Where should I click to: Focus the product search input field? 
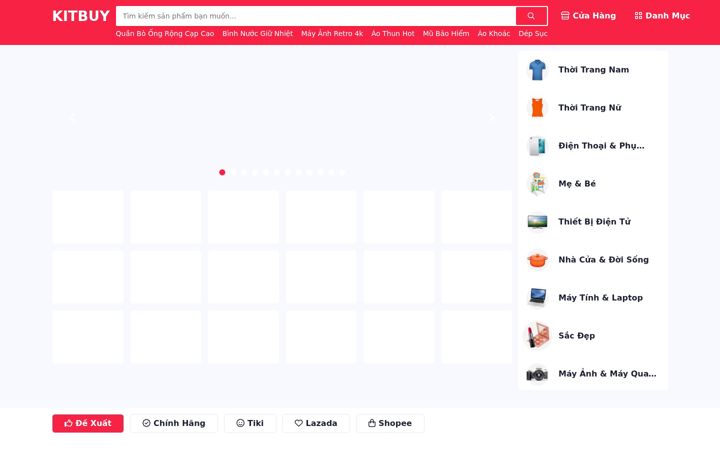(x=316, y=16)
